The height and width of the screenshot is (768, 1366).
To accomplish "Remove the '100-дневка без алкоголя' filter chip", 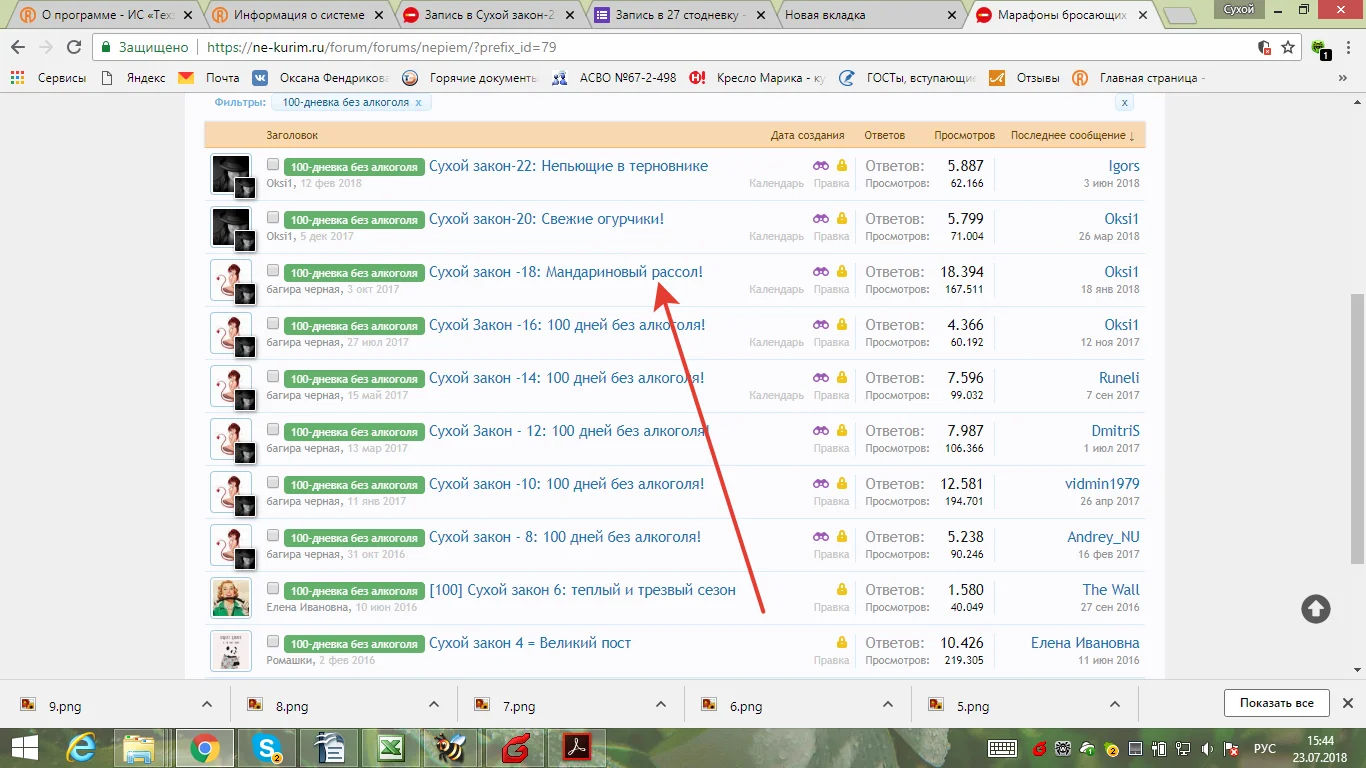I will click(x=418, y=102).
